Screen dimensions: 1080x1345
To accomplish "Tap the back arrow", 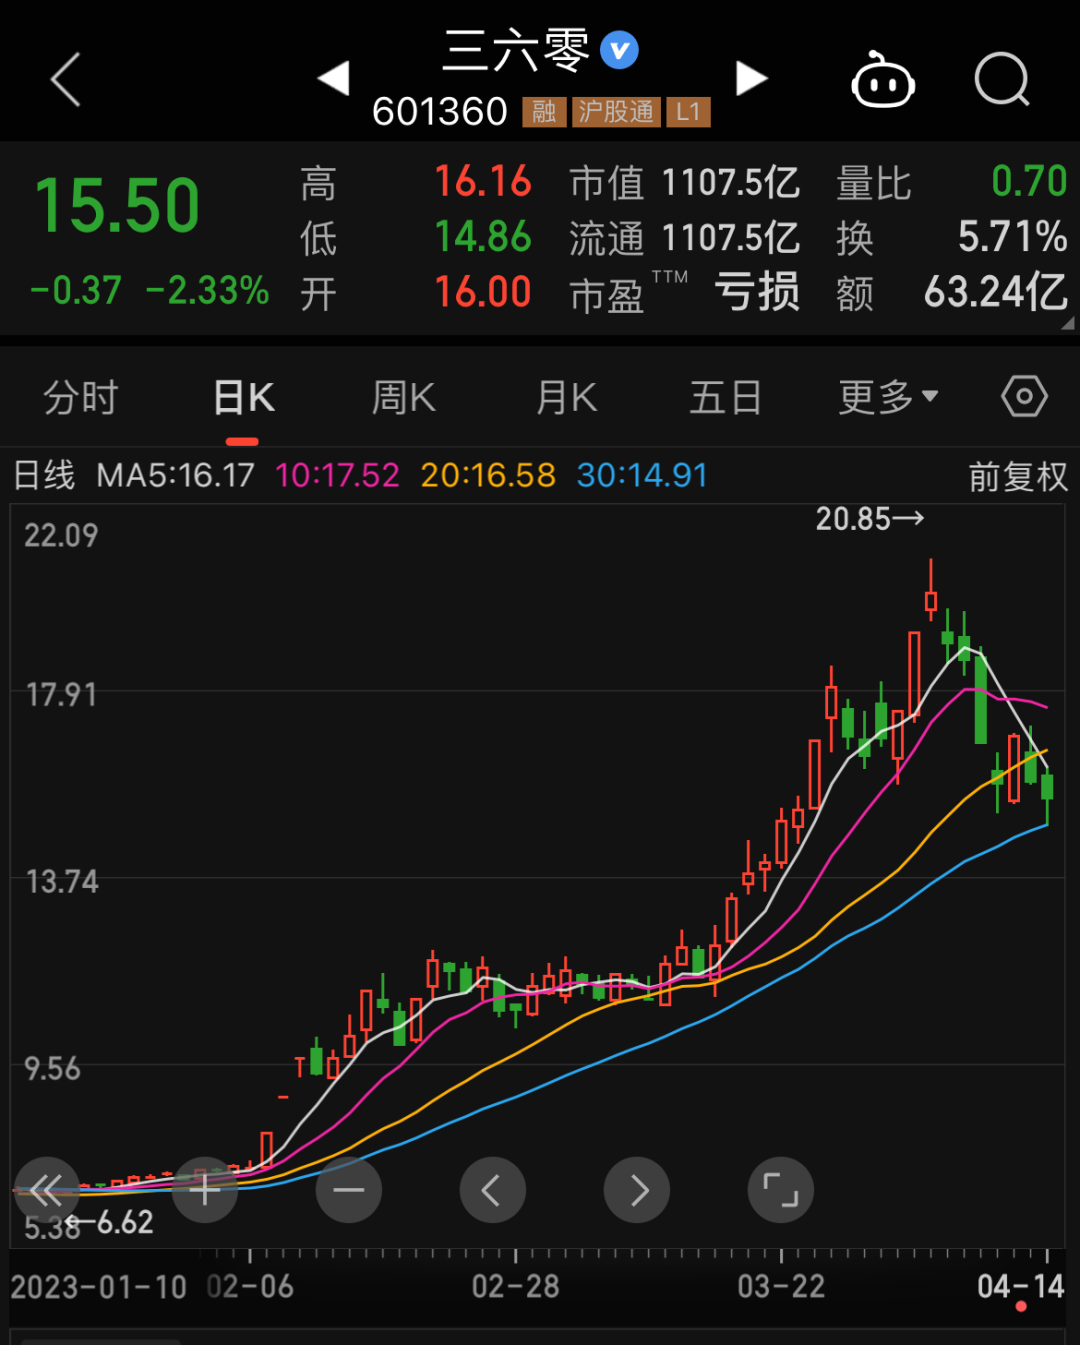I will tap(66, 79).
